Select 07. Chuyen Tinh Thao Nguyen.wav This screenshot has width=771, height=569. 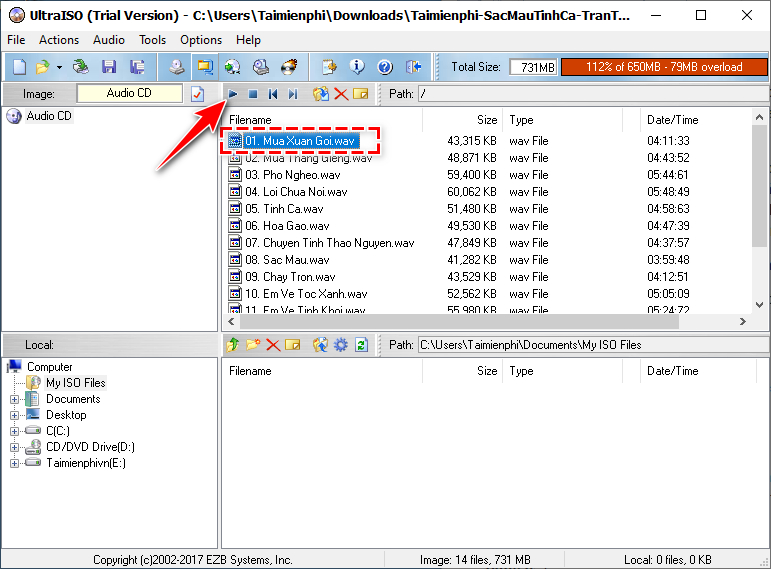(329, 243)
